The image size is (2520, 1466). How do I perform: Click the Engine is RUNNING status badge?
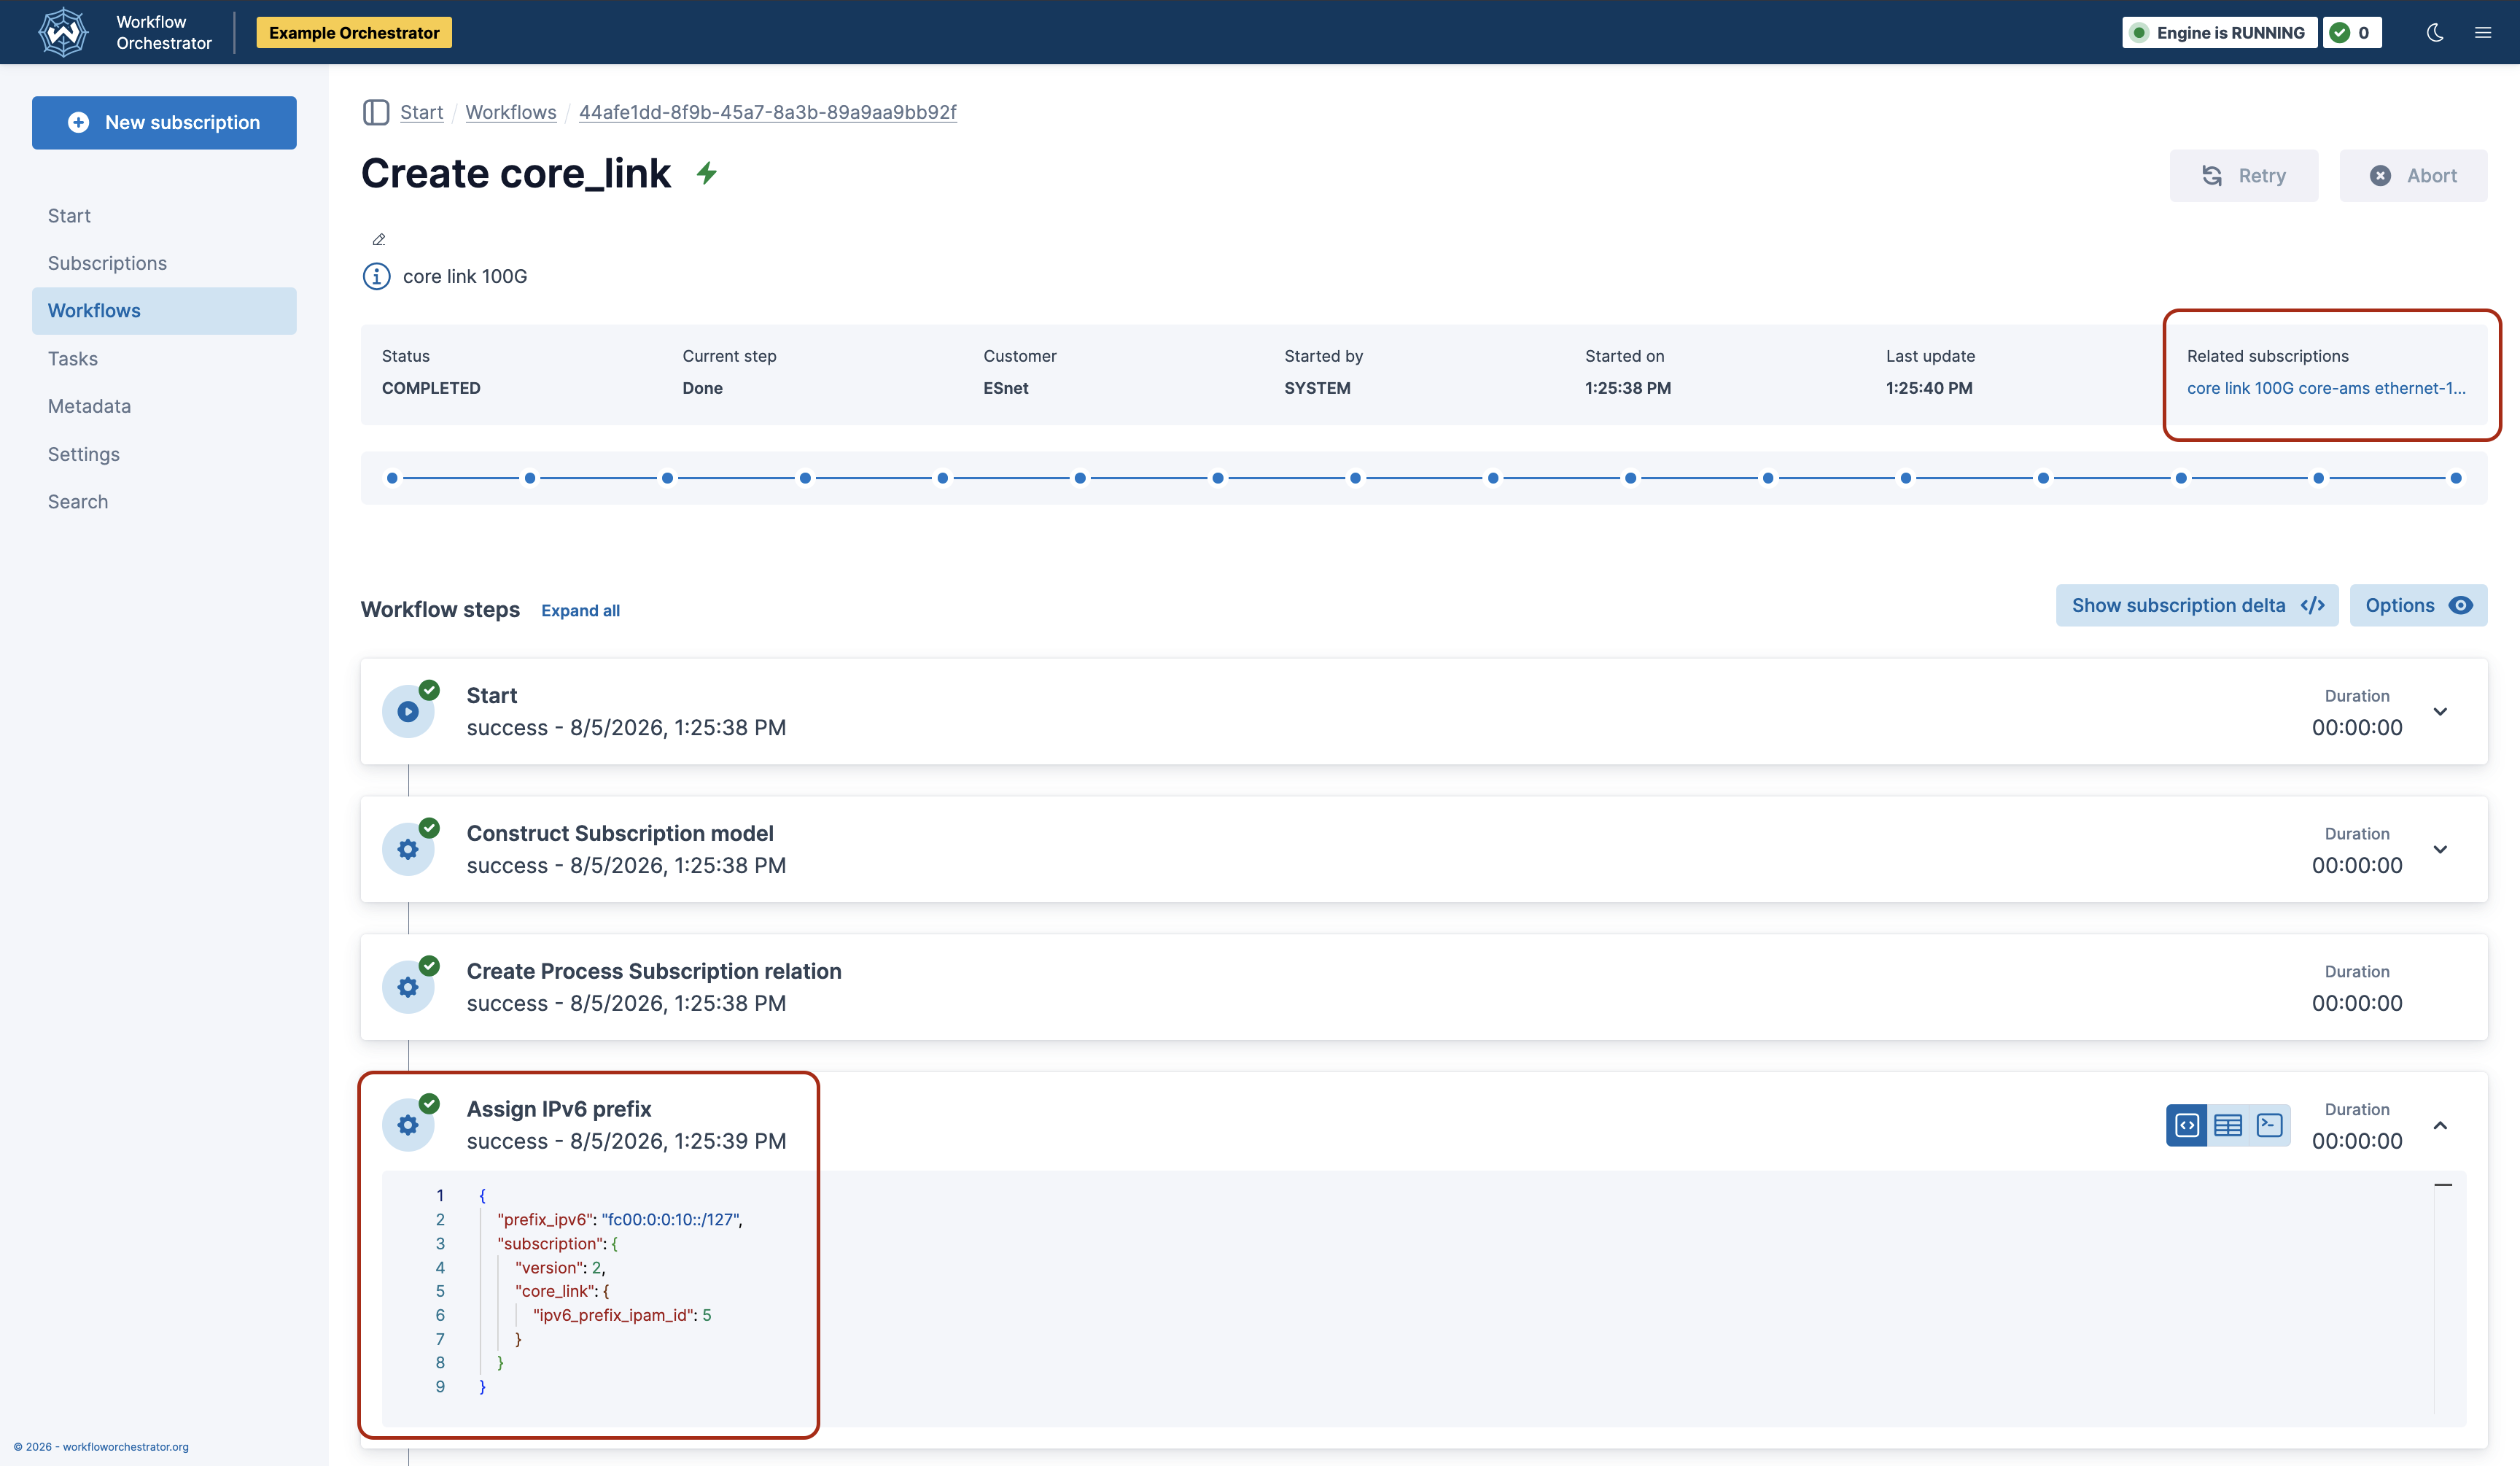pos(2219,32)
